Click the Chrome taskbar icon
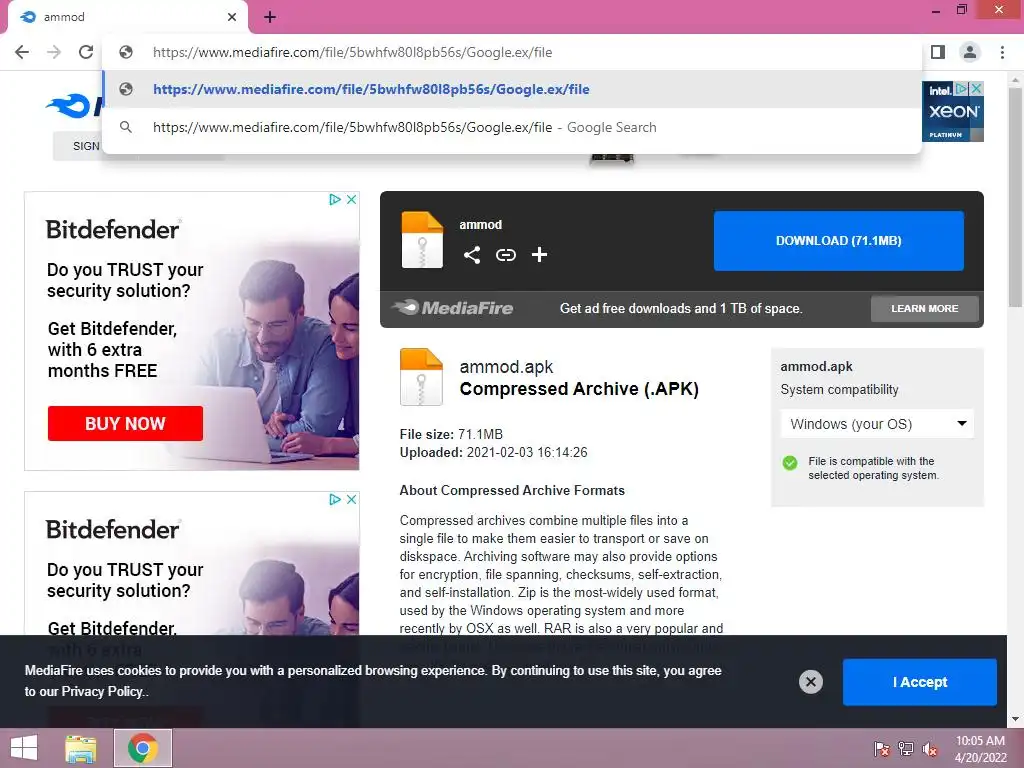 [143, 748]
